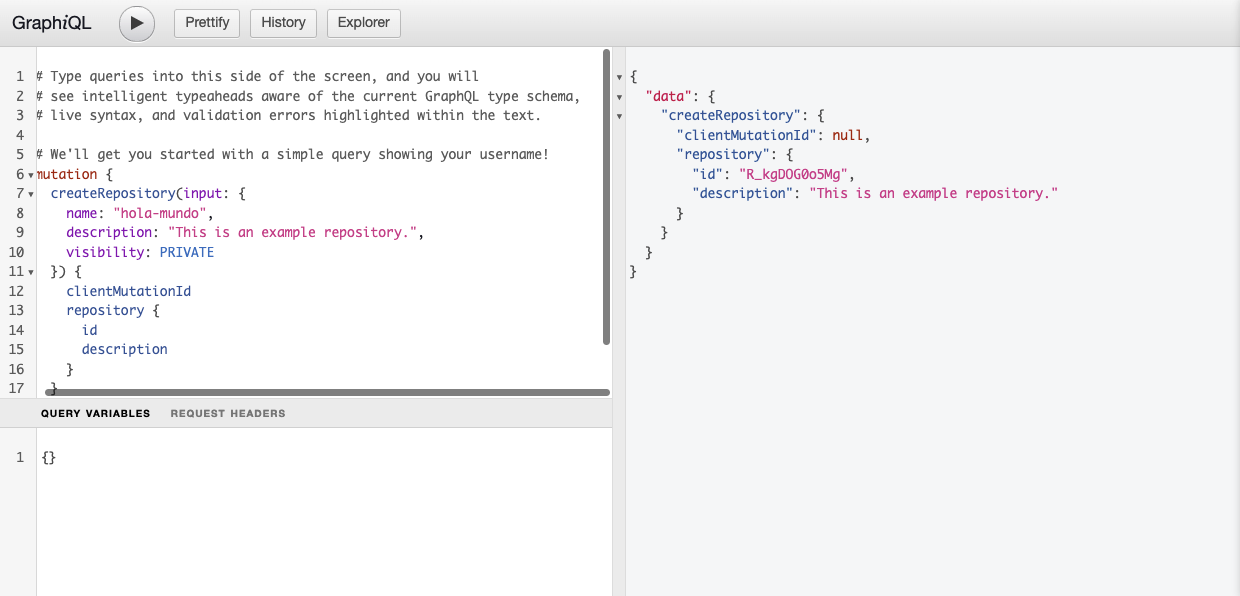
Task: Click the result description string value
Action: (933, 193)
